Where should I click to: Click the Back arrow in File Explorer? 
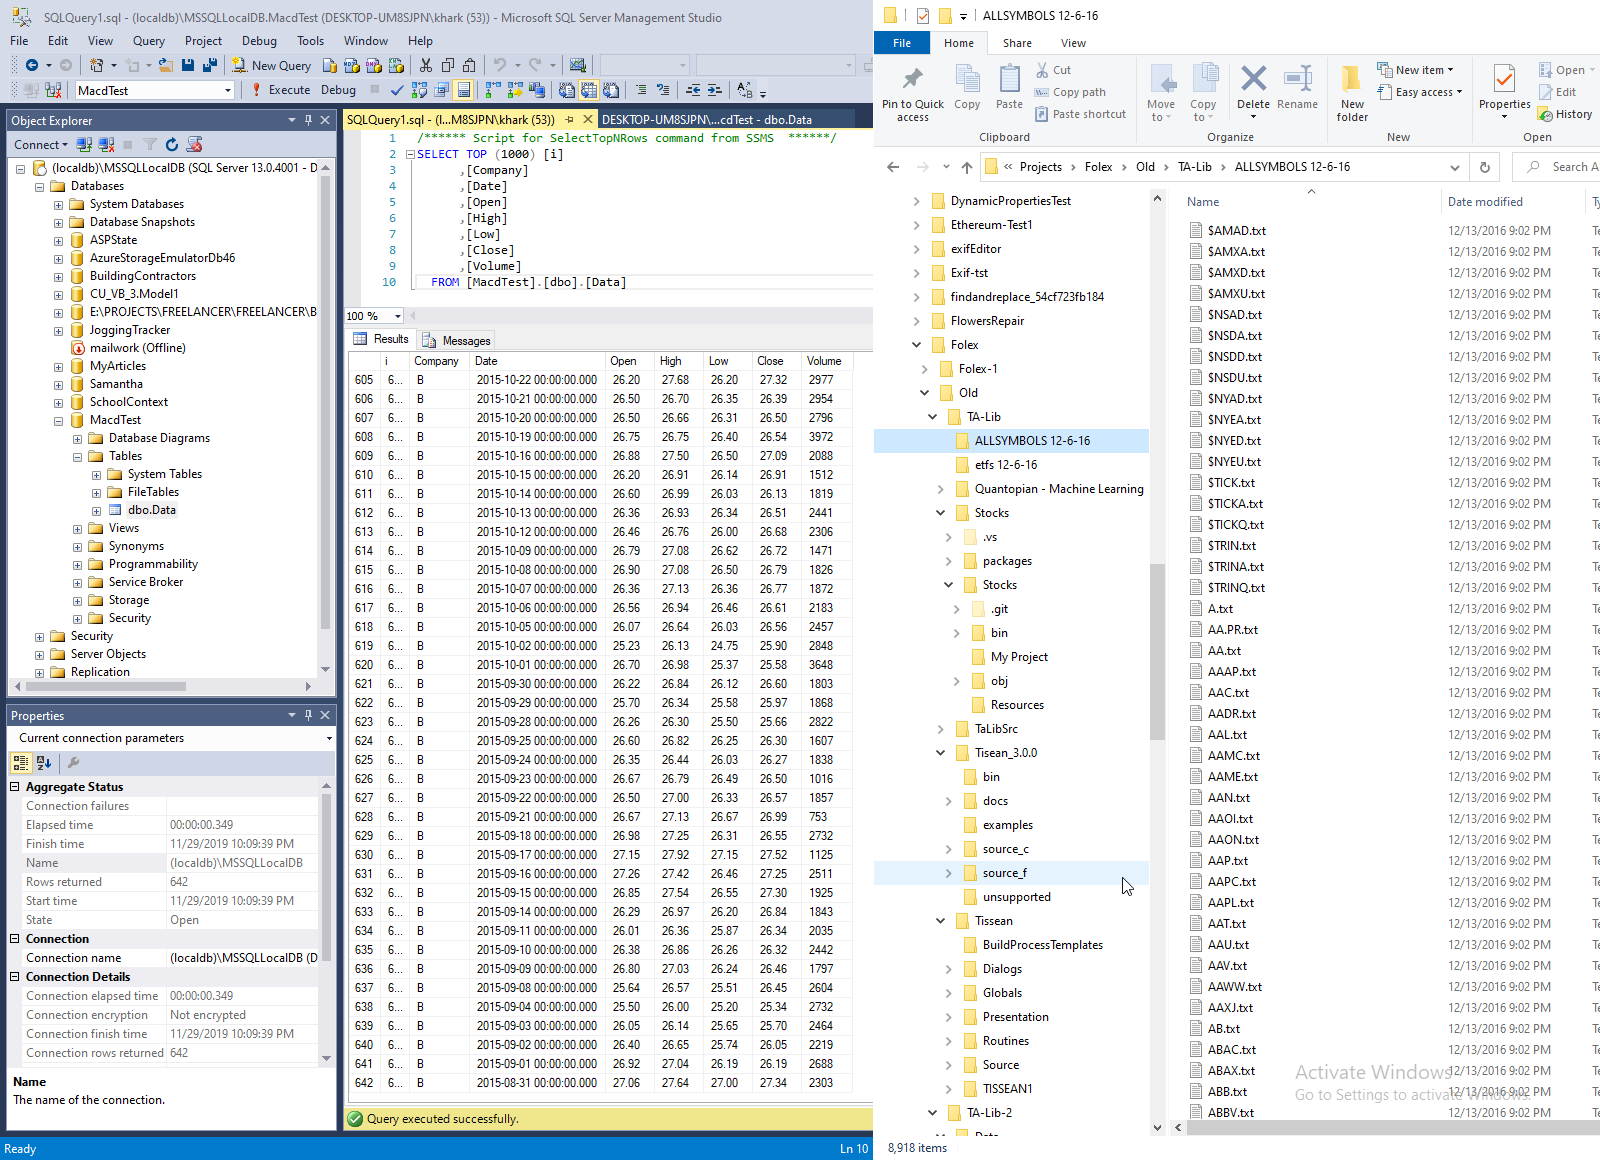(893, 167)
